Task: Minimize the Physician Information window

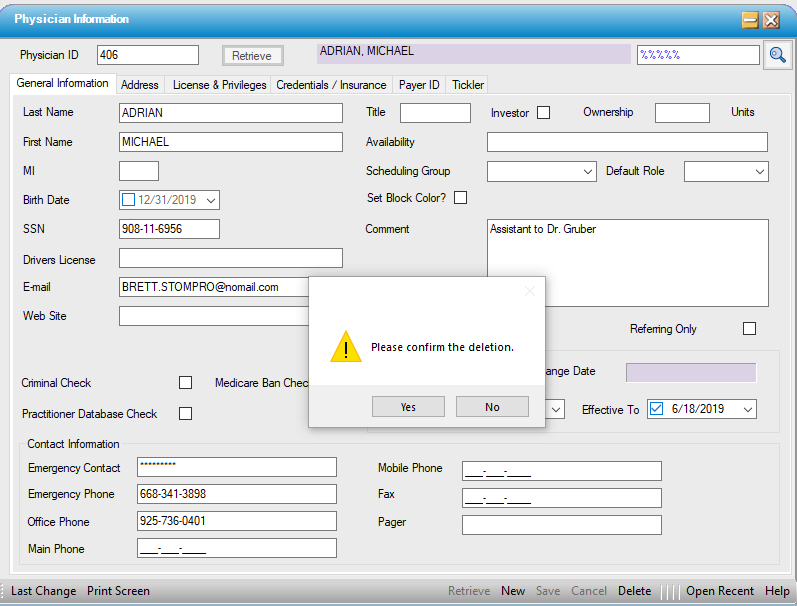Action: [x=749, y=20]
